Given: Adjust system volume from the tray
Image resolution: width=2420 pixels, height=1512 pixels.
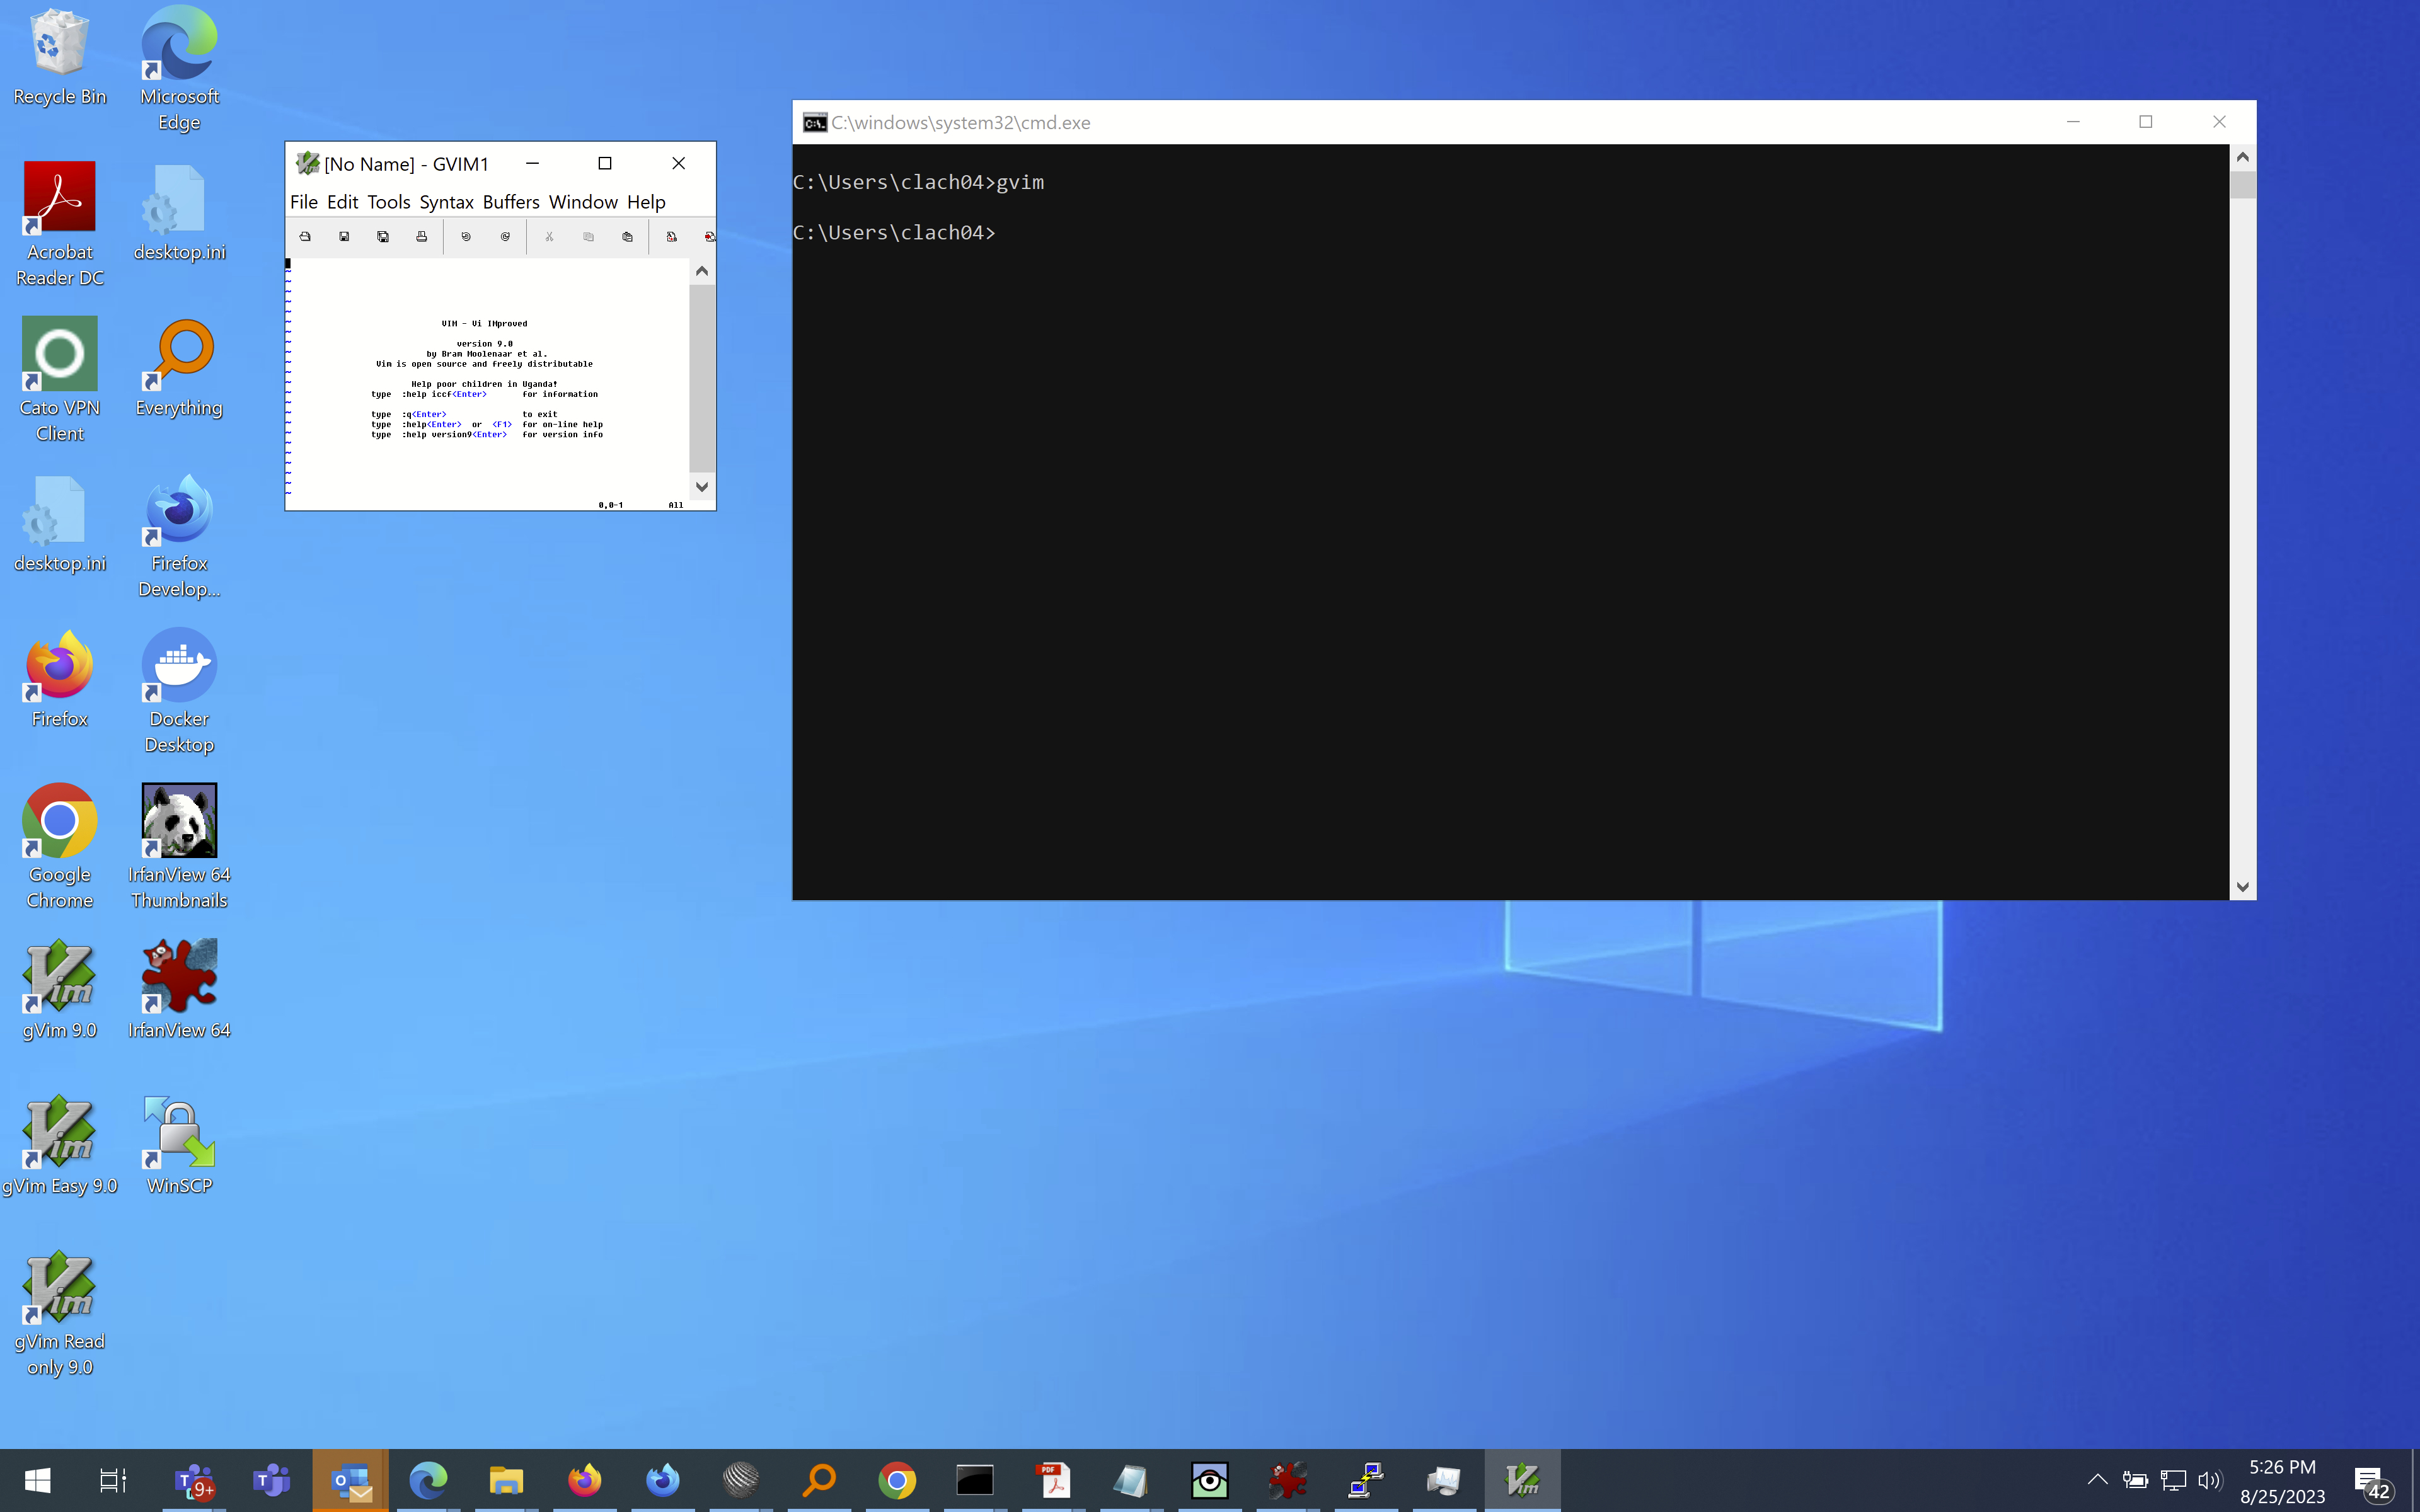Looking at the screenshot, I should click(2209, 1479).
